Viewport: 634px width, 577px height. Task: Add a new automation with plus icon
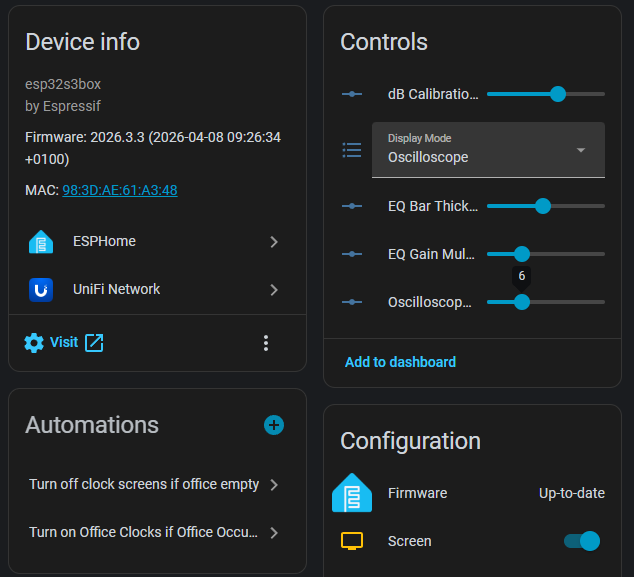(274, 425)
